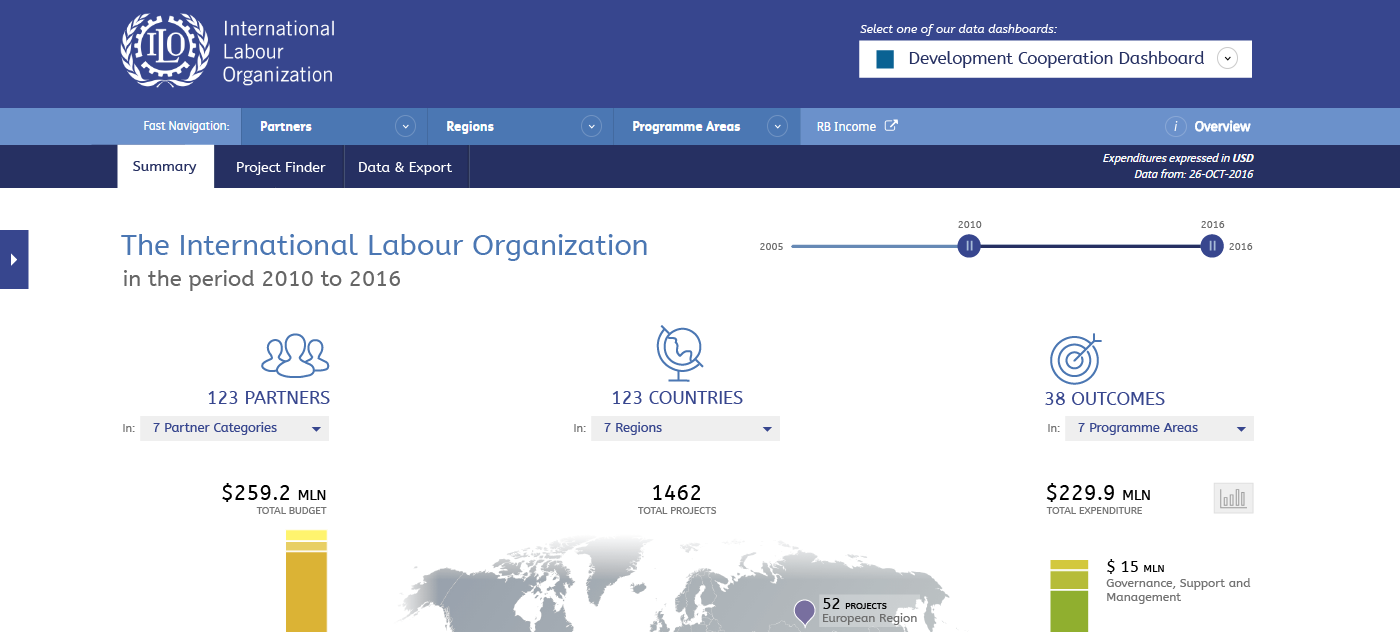This screenshot has width=1400, height=632.
Task: Click the $229.9 MLN total expenditure value
Action: [1098, 493]
